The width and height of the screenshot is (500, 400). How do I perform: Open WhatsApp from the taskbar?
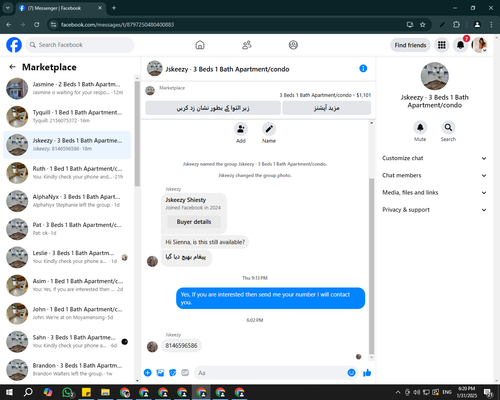pyautogui.click(x=68, y=392)
